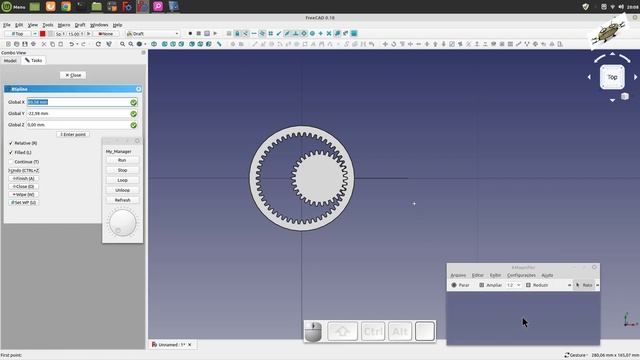Open the Draft menu

click(80, 25)
